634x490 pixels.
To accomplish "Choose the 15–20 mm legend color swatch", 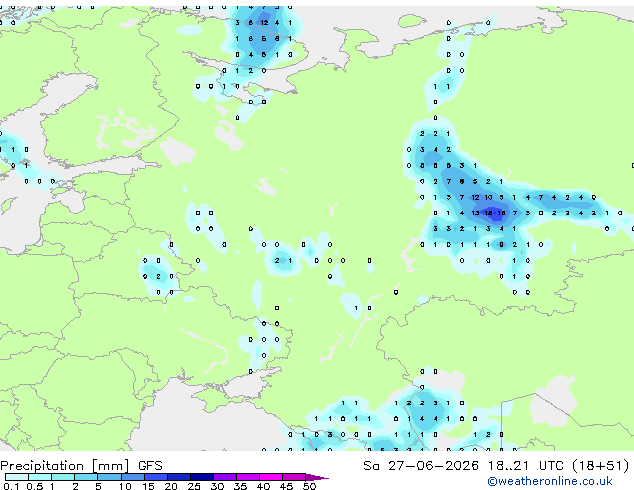I will (155, 477).
